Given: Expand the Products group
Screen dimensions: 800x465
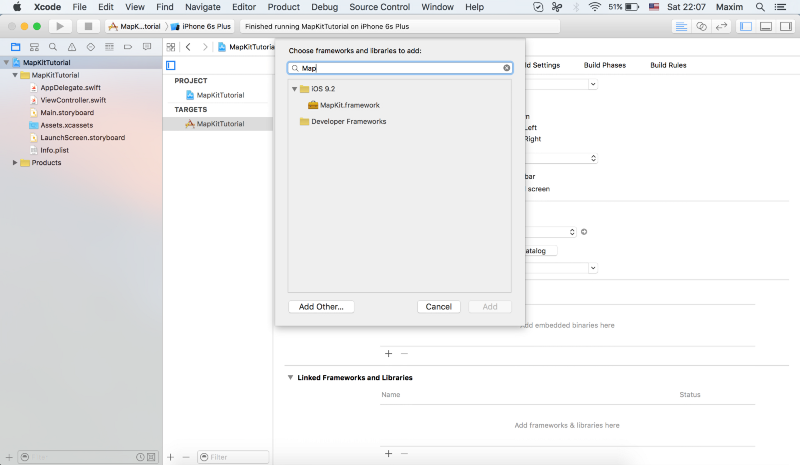Looking at the screenshot, I should click(15, 162).
